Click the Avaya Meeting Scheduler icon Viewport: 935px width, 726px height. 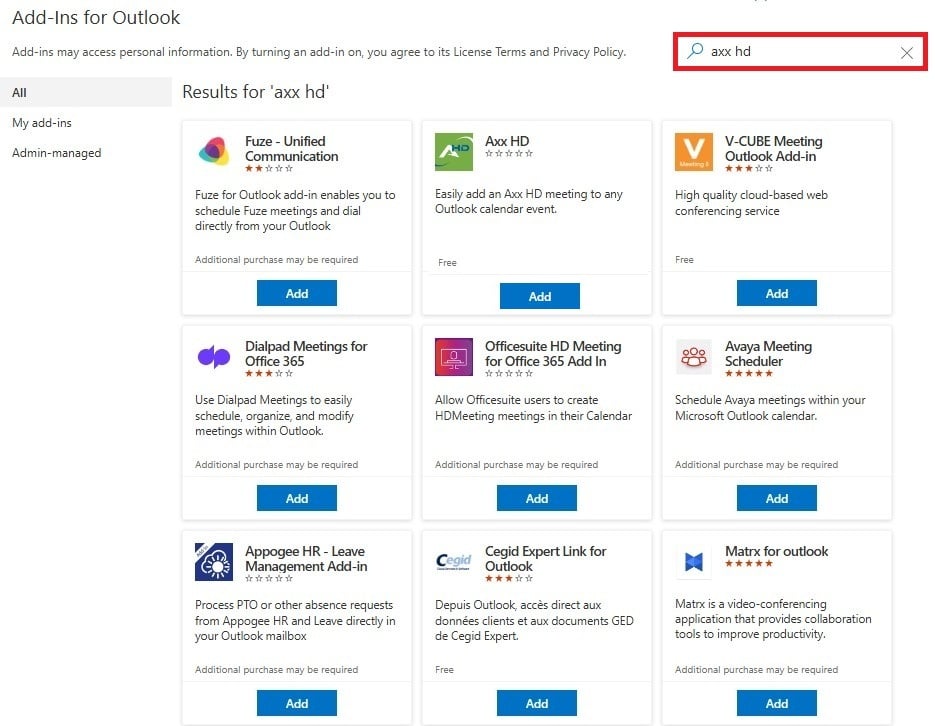694,356
